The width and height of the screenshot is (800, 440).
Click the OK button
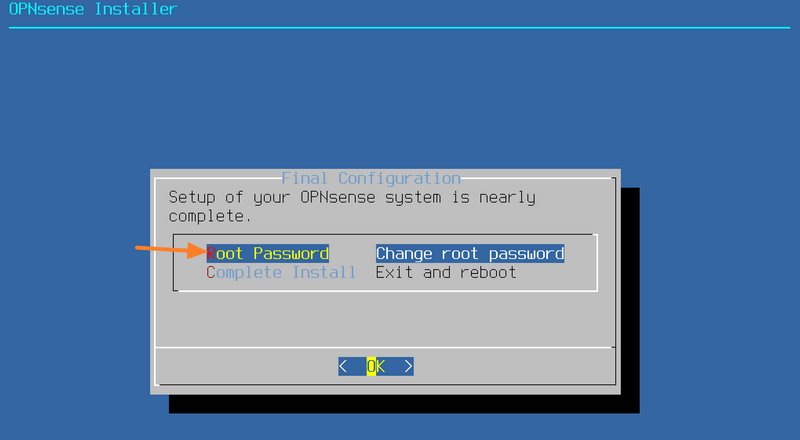point(376,366)
